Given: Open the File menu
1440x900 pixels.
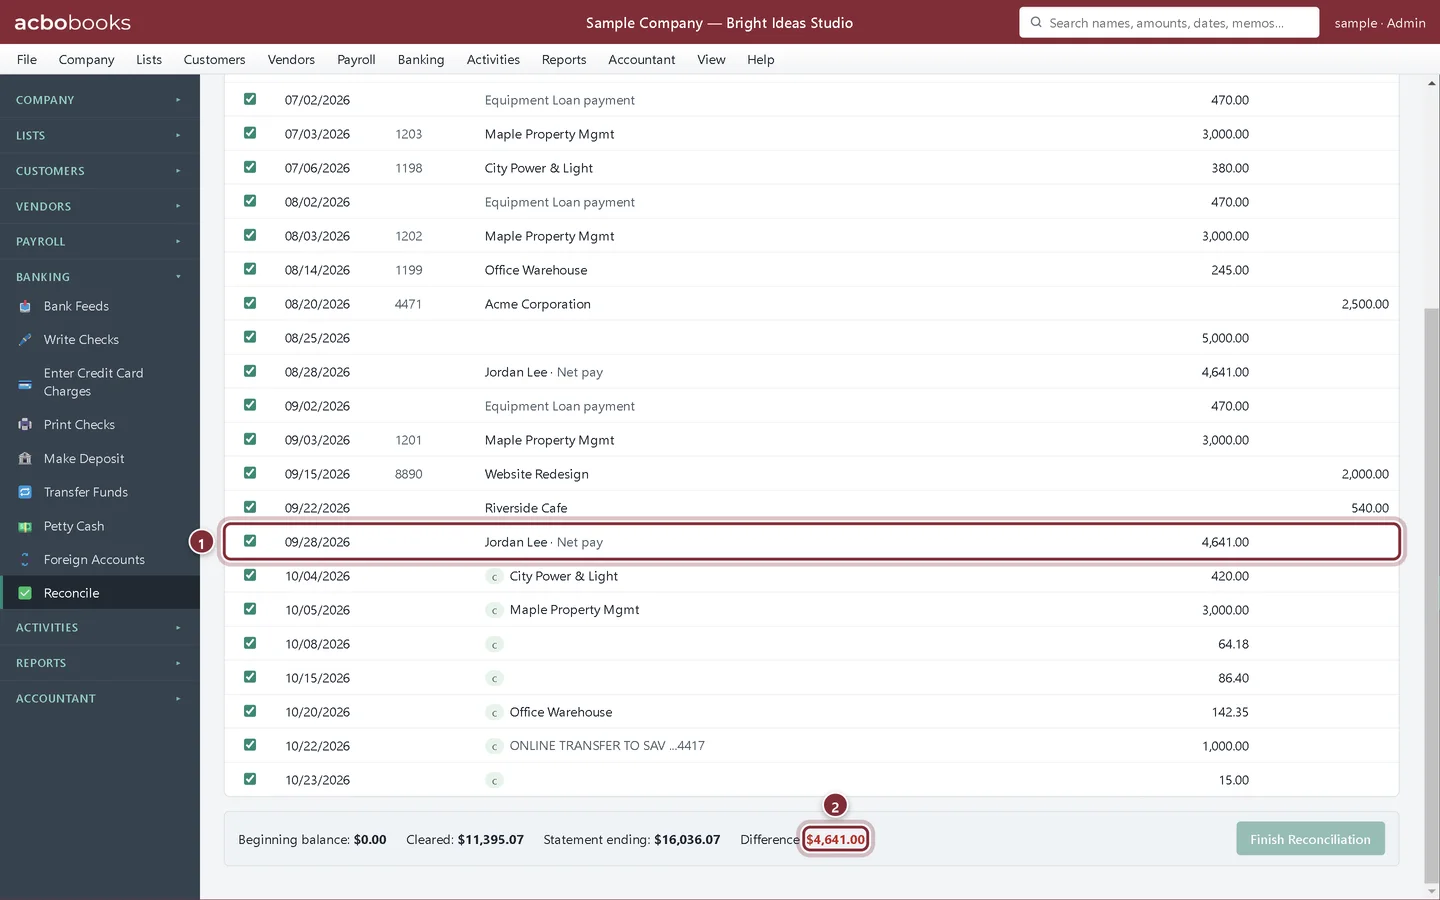Looking at the screenshot, I should pos(27,60).
